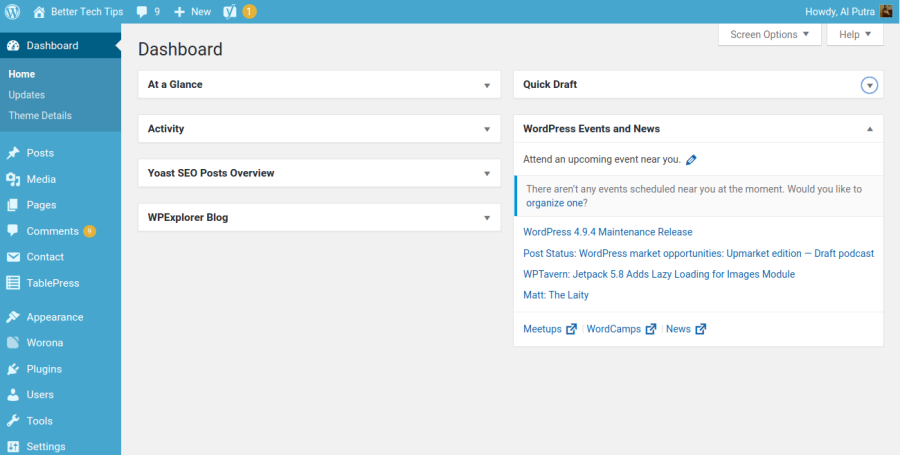Open the Screen Options dropdown
This screenshot has width=900, height=455.
point(769,34)
